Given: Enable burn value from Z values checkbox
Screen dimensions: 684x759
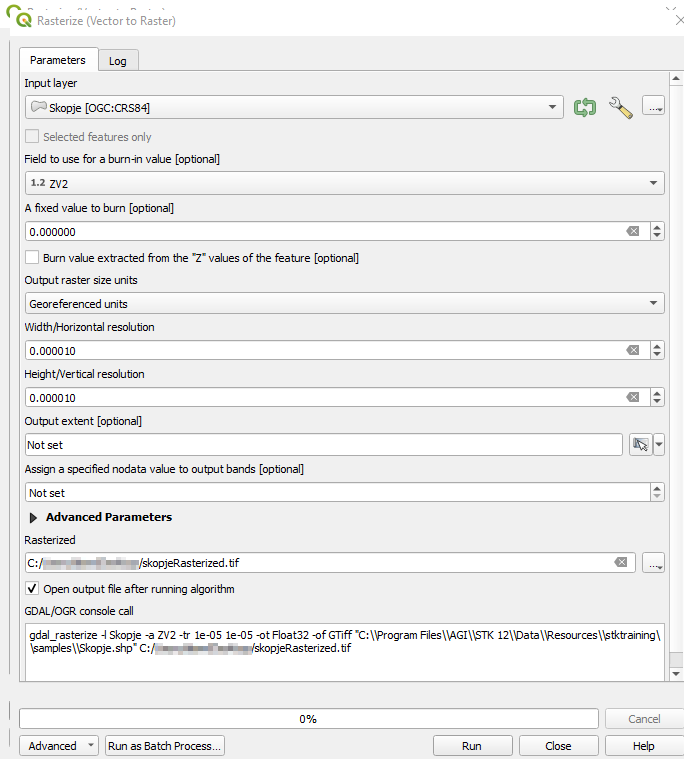Looking at the screenshot, I should 33,258.
